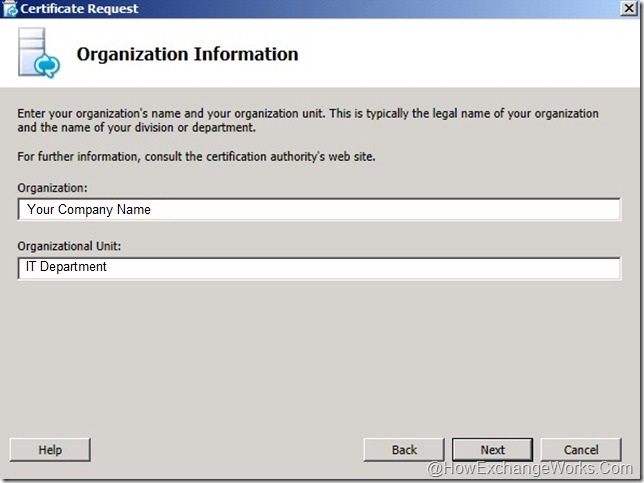Click the empty title bar area
The width and height of the screenshot is (644, 483).
click(380, 9)
